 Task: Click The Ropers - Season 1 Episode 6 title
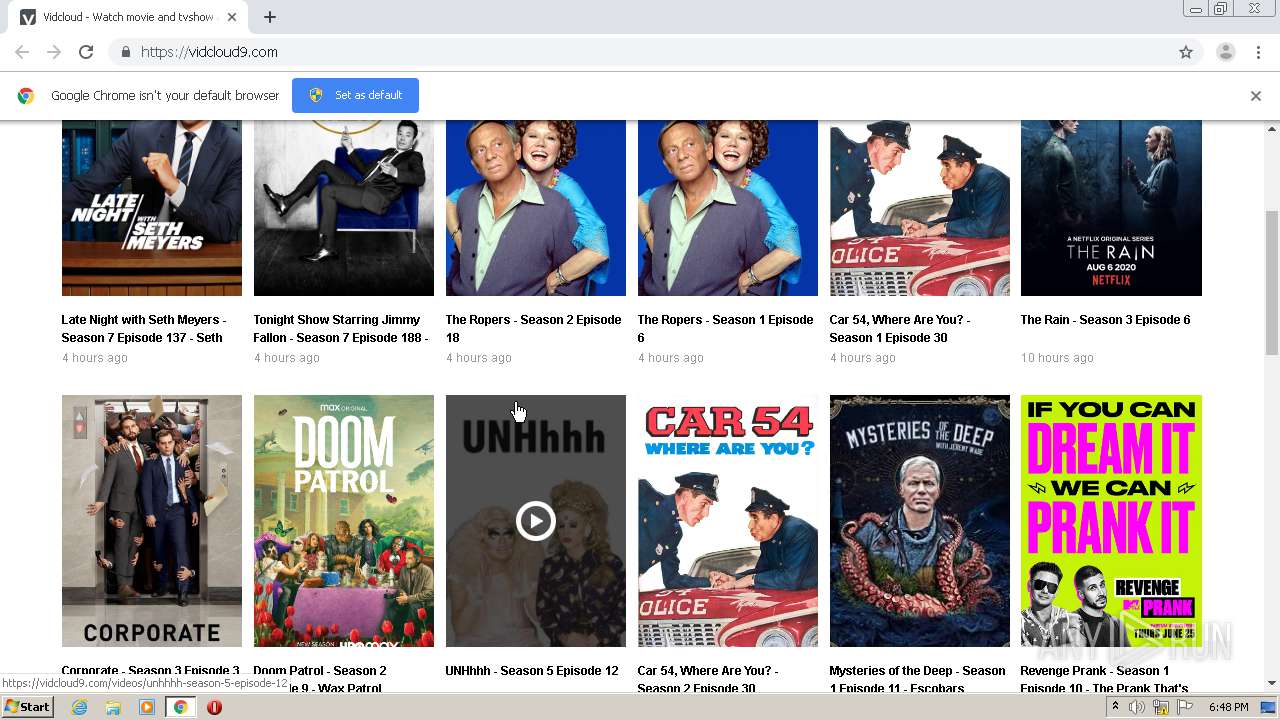point(725,329)
